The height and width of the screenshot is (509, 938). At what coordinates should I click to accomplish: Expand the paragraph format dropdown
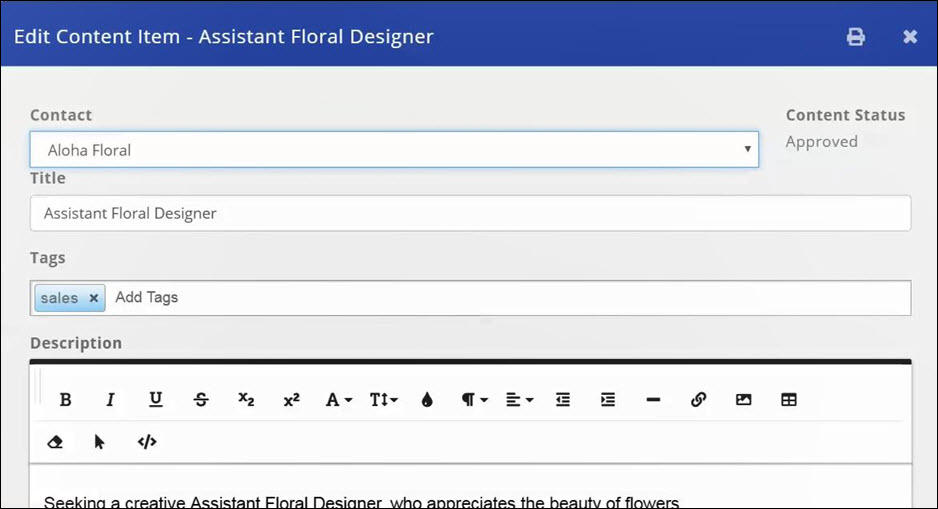click(474, 400)
